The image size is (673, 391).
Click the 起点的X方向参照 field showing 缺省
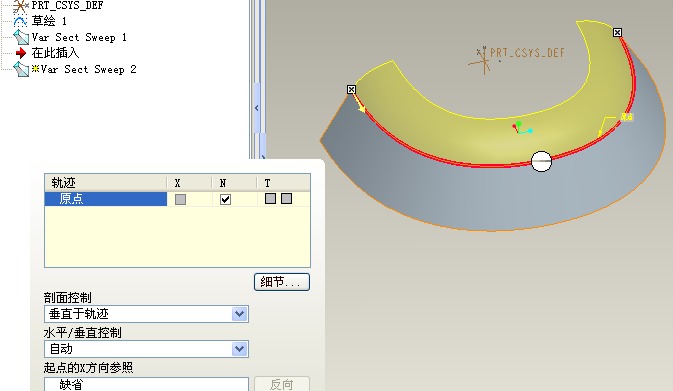point(146,384)
